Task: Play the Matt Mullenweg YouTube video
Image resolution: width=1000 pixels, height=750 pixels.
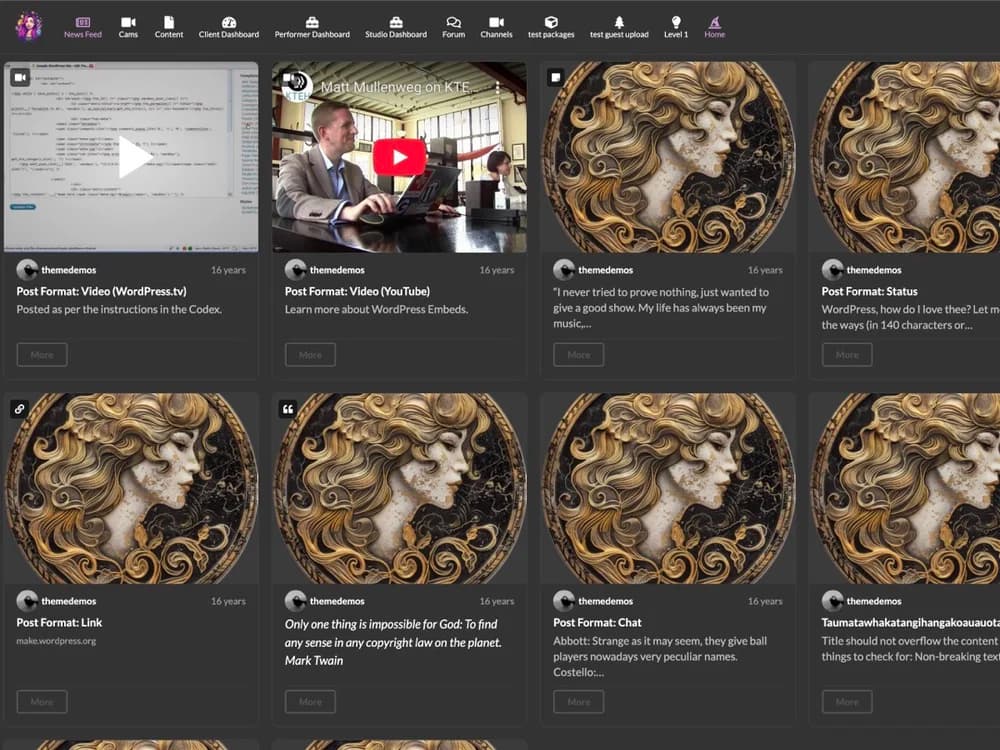Action: coord(399,157)
